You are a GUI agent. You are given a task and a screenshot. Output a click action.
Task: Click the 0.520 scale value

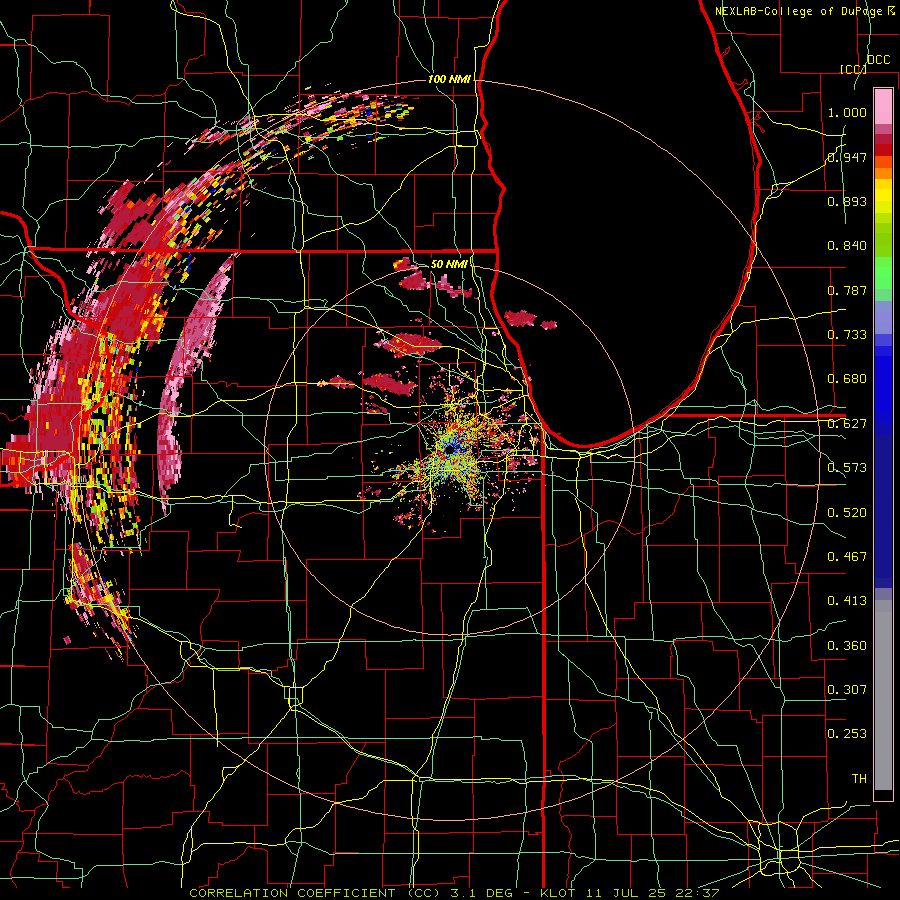point(847,513)
